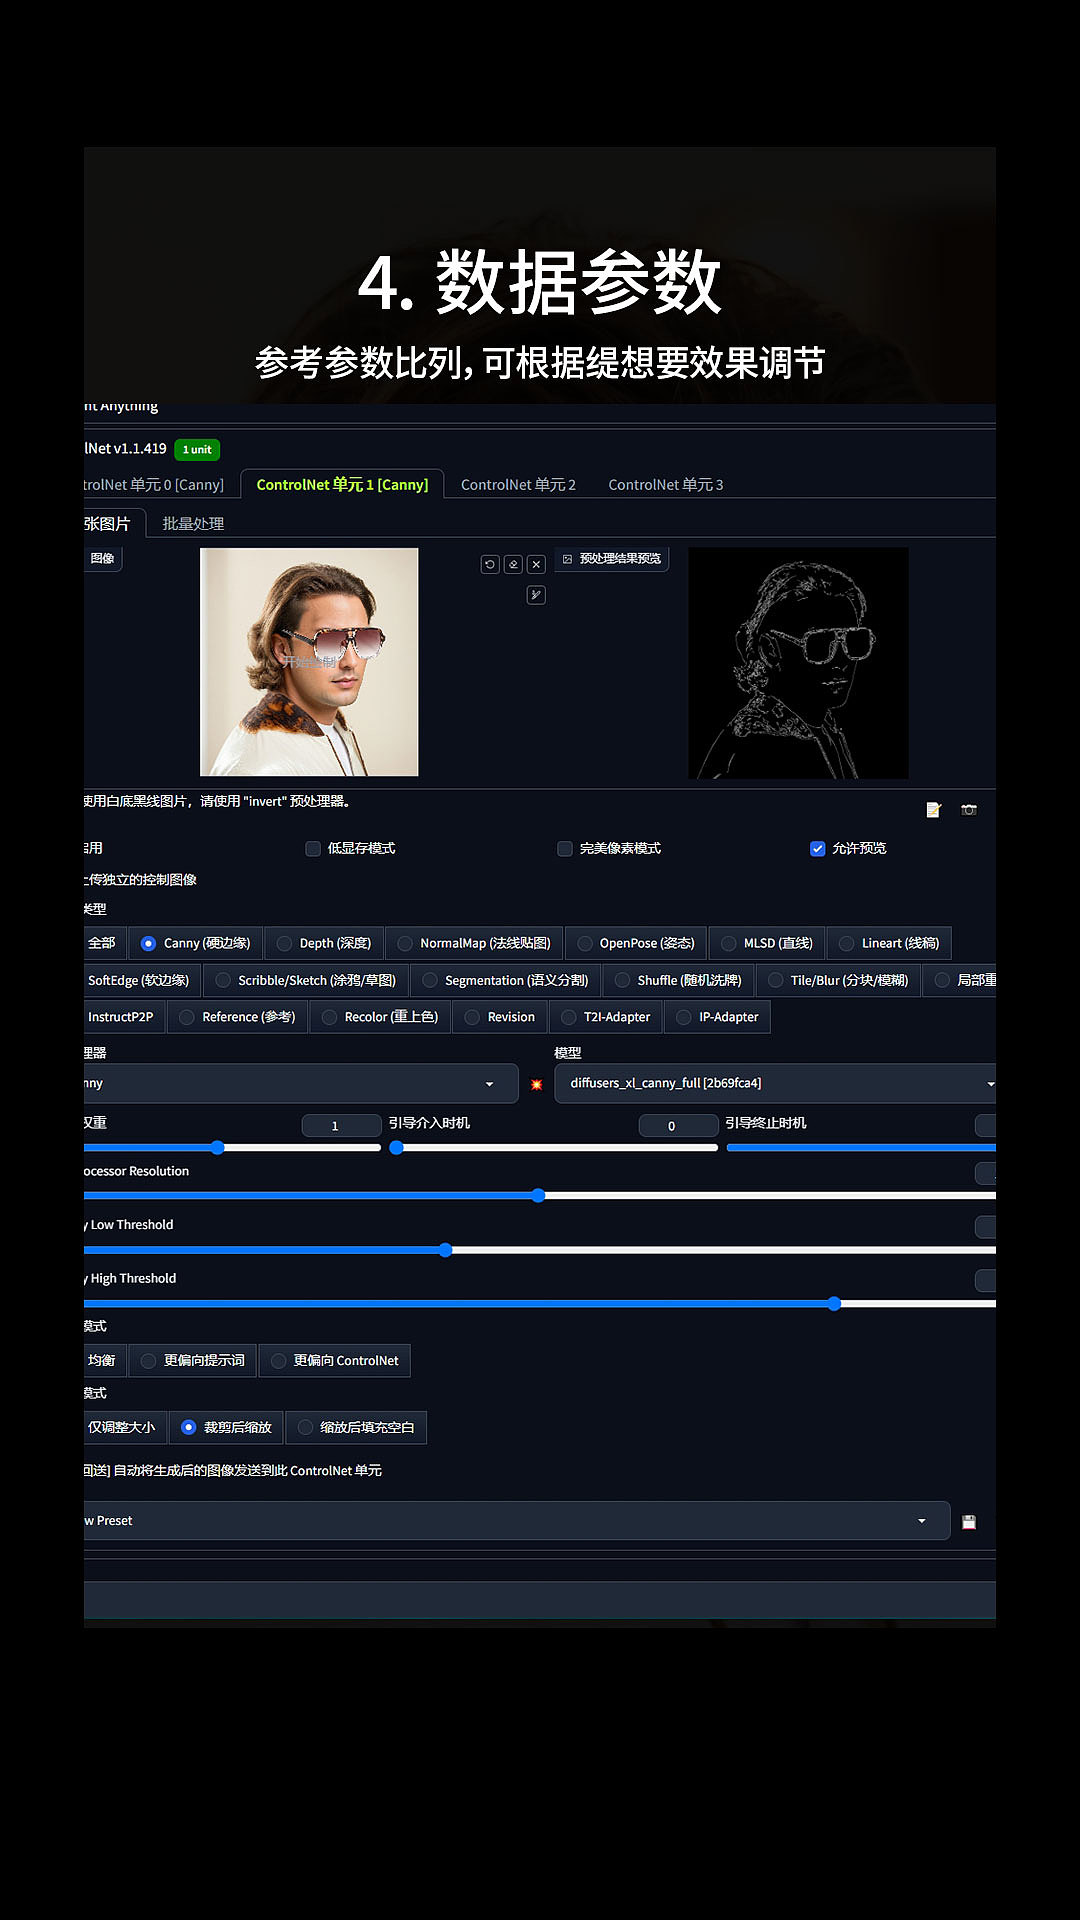Select Segmentation (语义分割) type

tap(505, 980)
